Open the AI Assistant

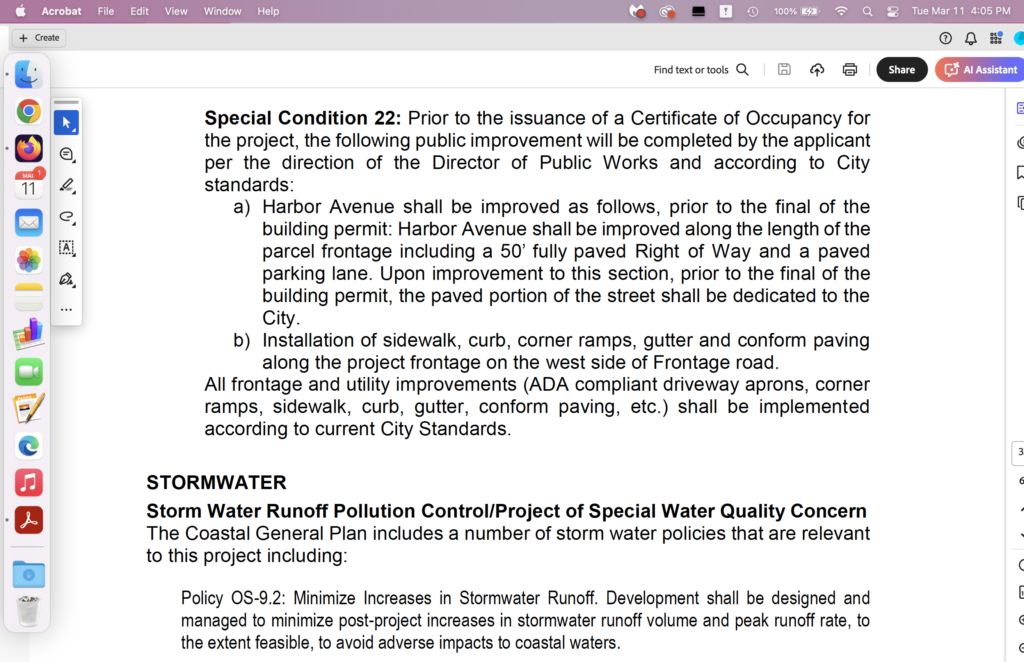pos(980,69)
